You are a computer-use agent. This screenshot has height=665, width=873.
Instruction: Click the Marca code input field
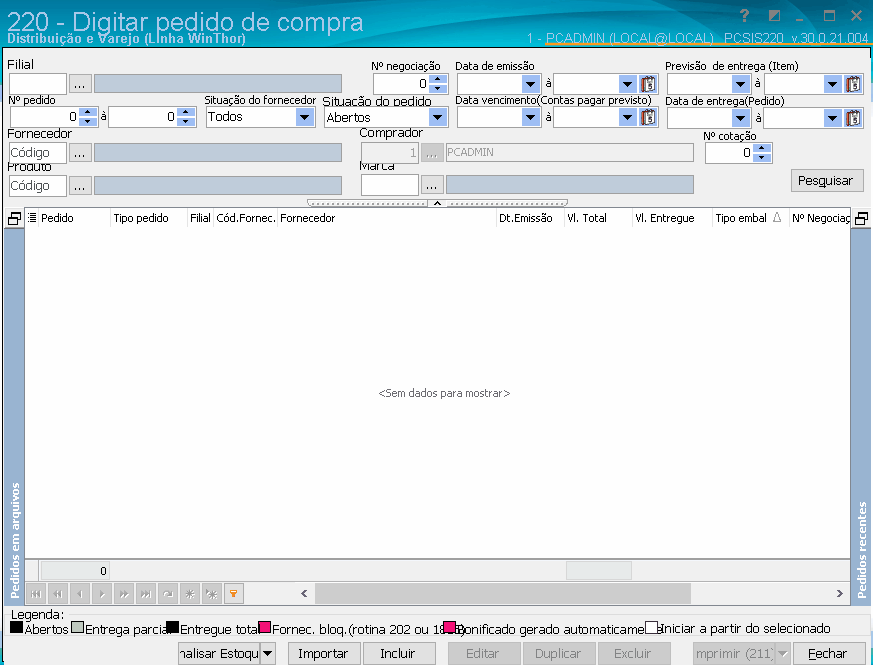coord(390,185)
